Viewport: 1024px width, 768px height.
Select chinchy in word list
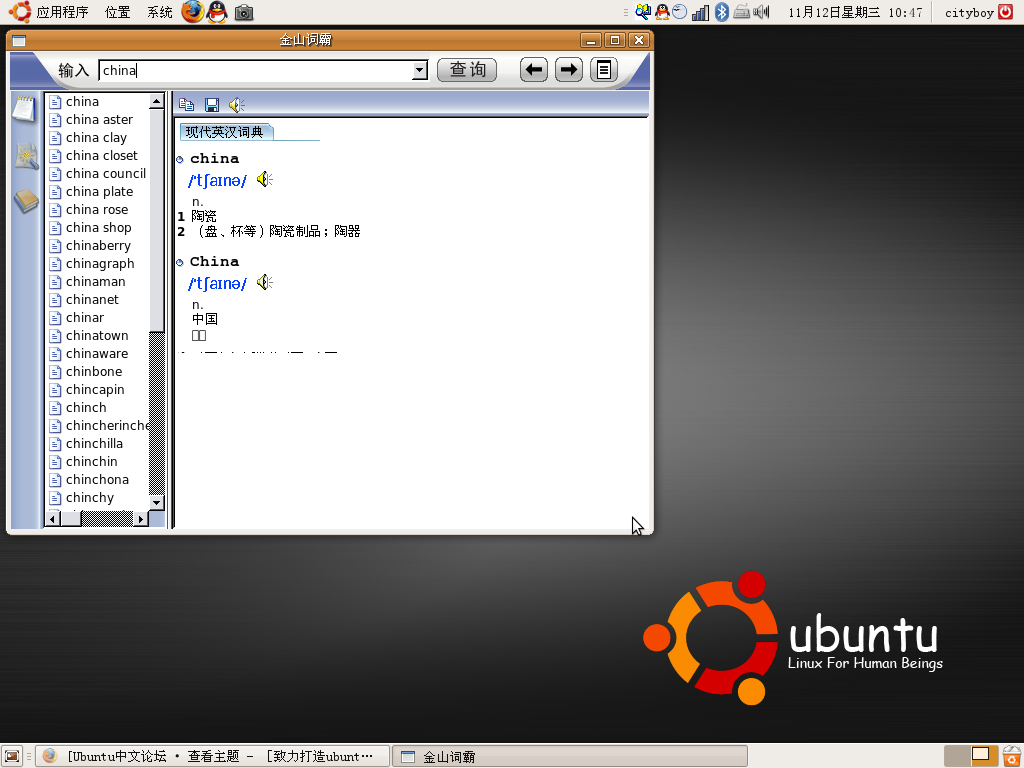coord(90,498)
